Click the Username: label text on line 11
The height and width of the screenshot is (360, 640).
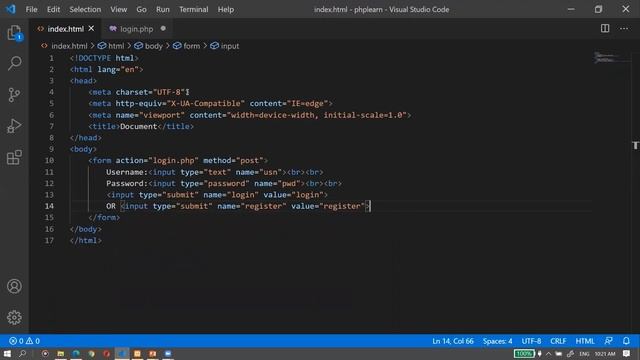pyautogui.click(x=127, y=172)
